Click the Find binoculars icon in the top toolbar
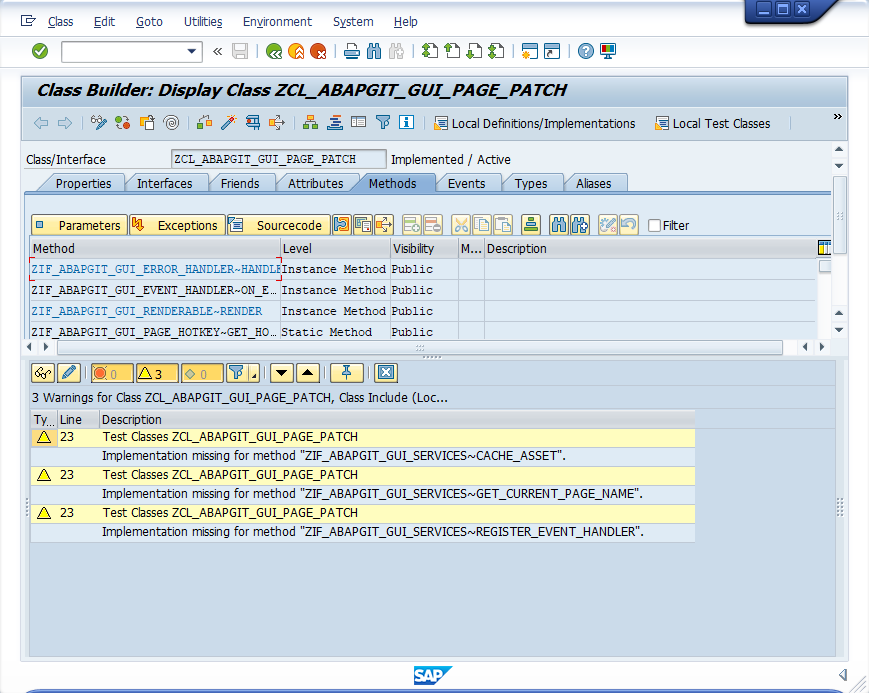Viewport: 869px width, 693px height. click(374, 52)
